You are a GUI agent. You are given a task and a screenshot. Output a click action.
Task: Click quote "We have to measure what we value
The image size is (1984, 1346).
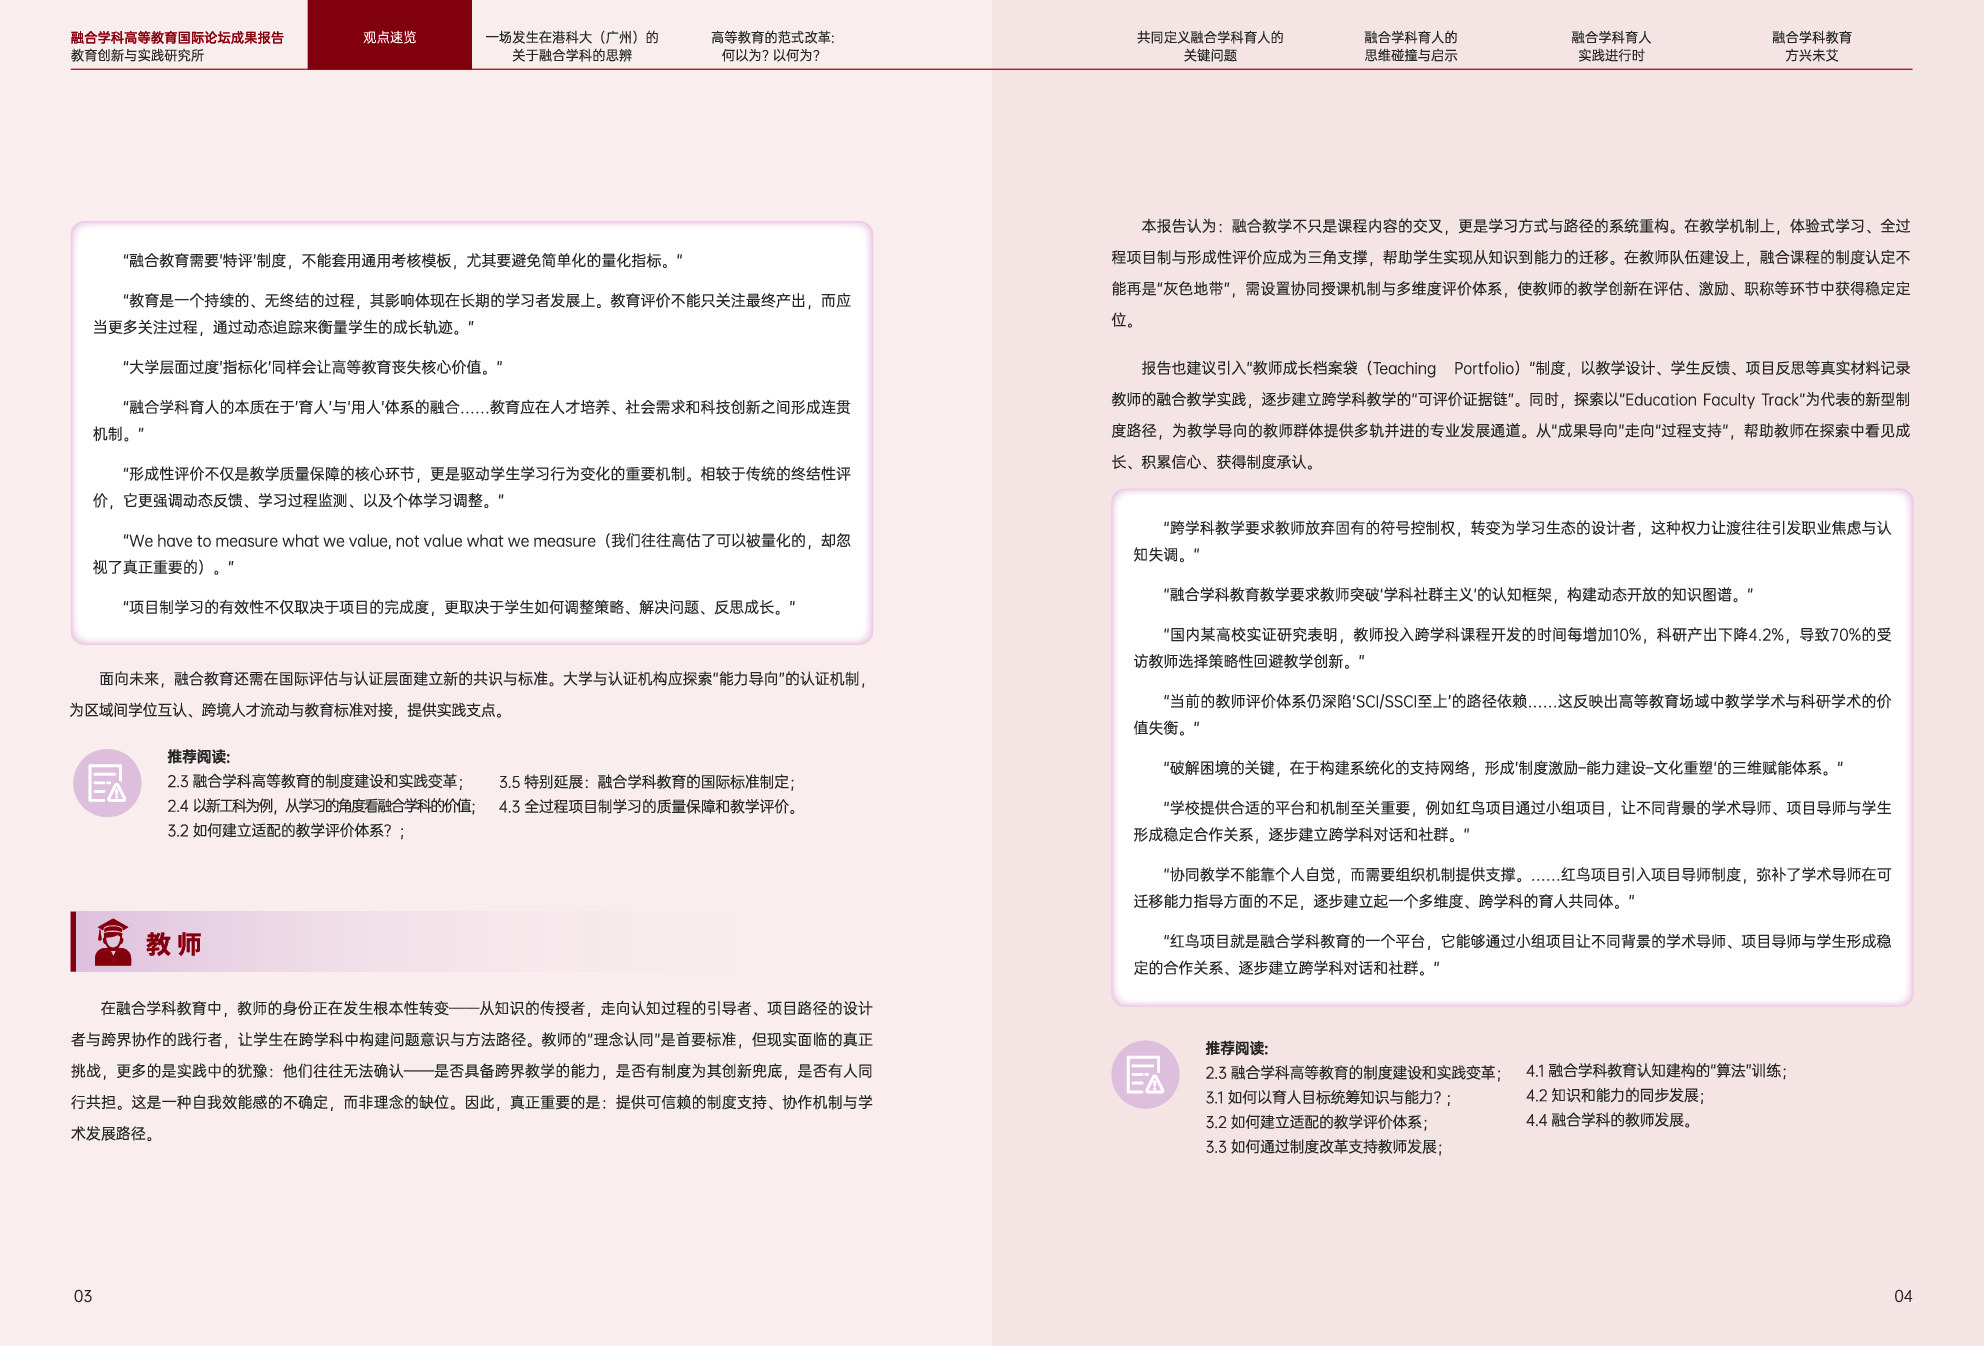(x=472, y=553)
